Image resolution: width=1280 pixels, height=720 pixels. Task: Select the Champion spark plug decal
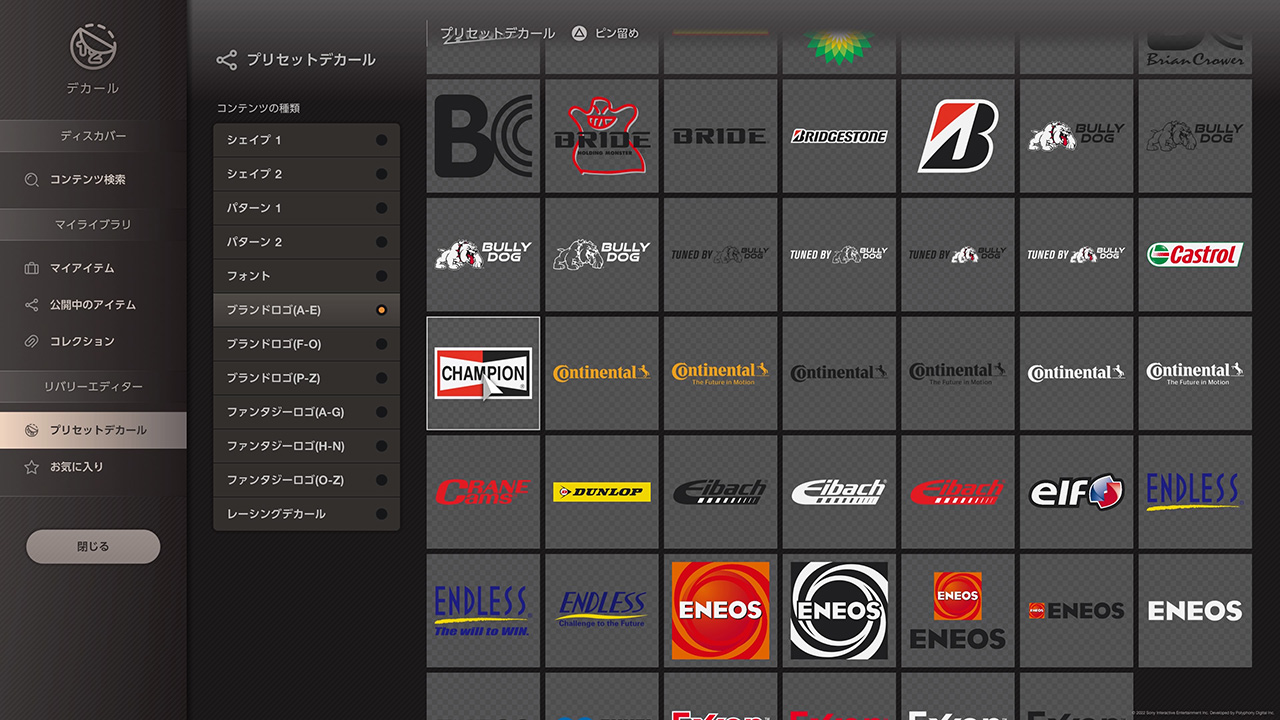point(483,373)
